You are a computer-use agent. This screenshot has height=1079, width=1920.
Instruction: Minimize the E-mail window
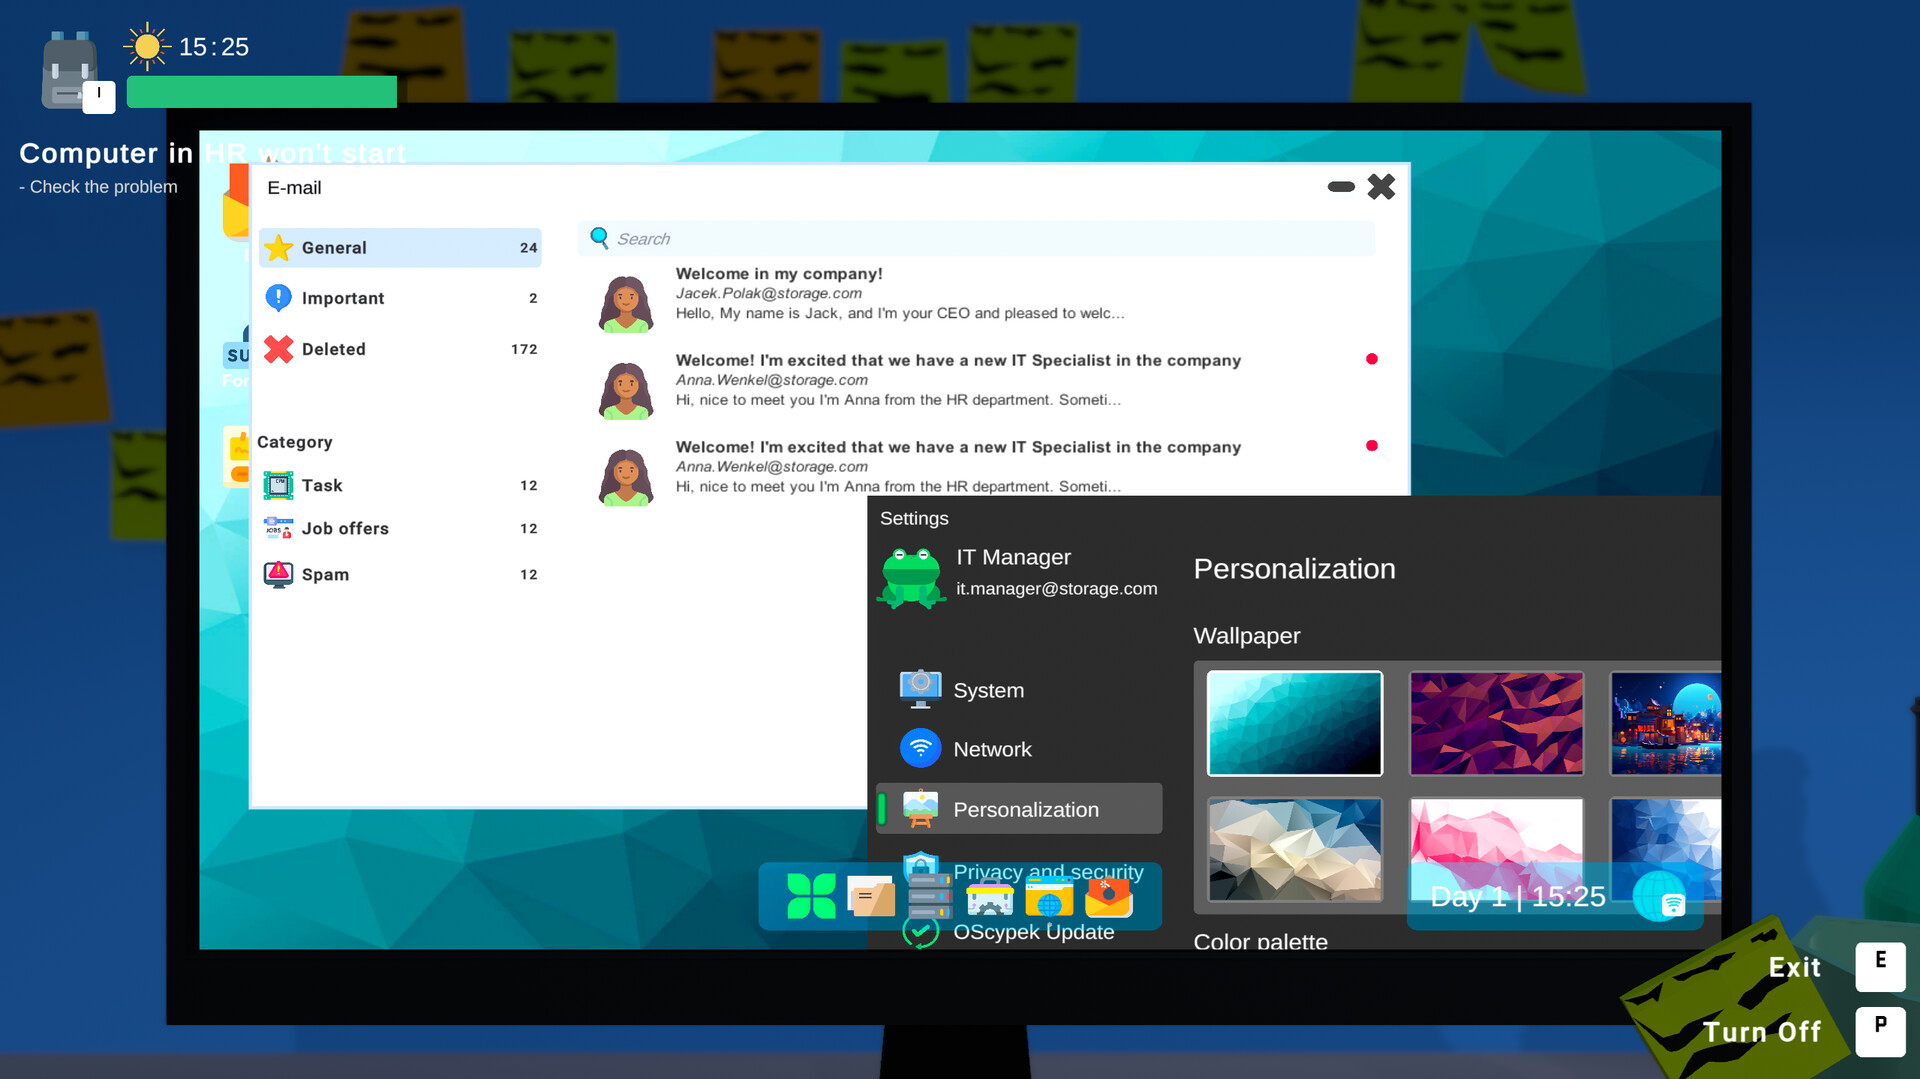1341,187
